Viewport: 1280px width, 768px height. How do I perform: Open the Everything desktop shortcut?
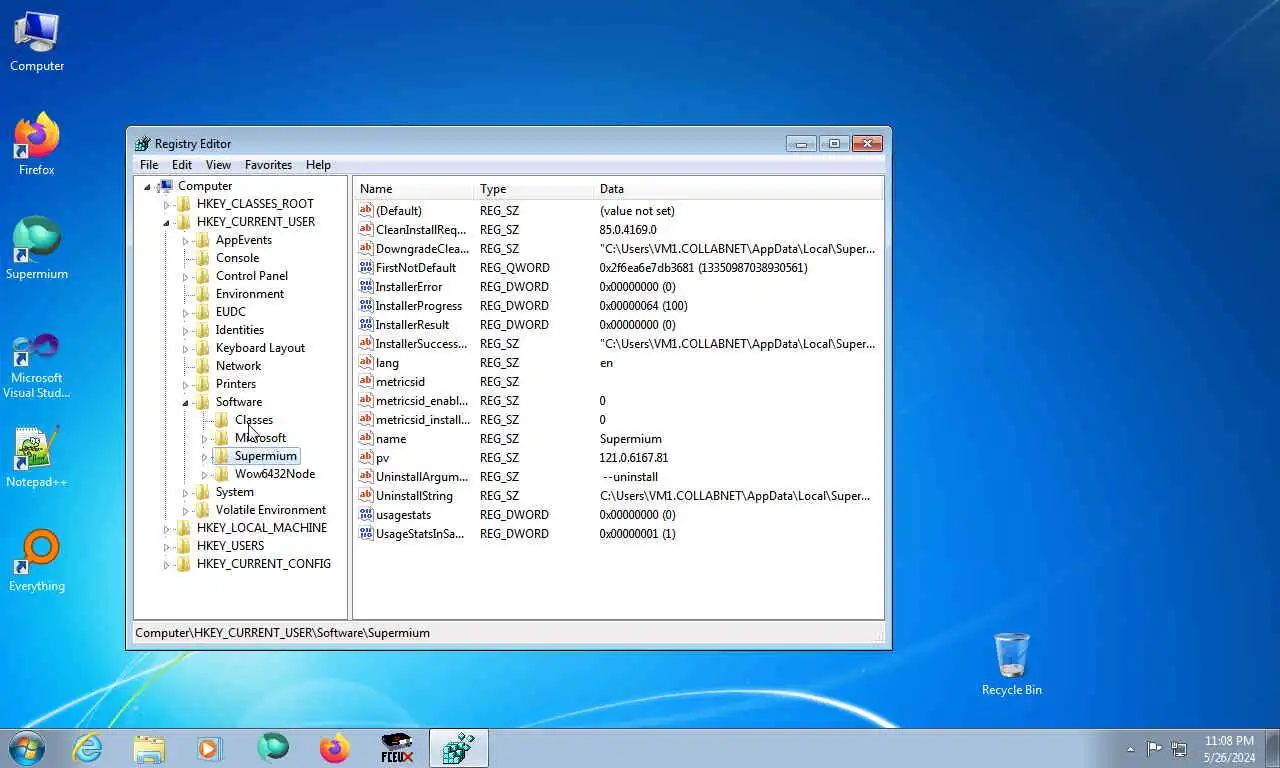point(37,561)
